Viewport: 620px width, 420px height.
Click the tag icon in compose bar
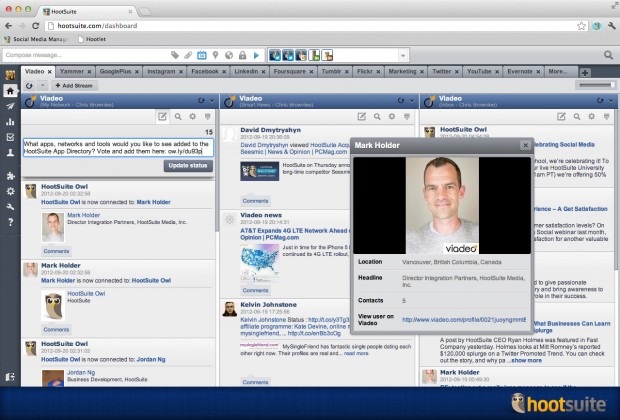(x=175, y=55)
